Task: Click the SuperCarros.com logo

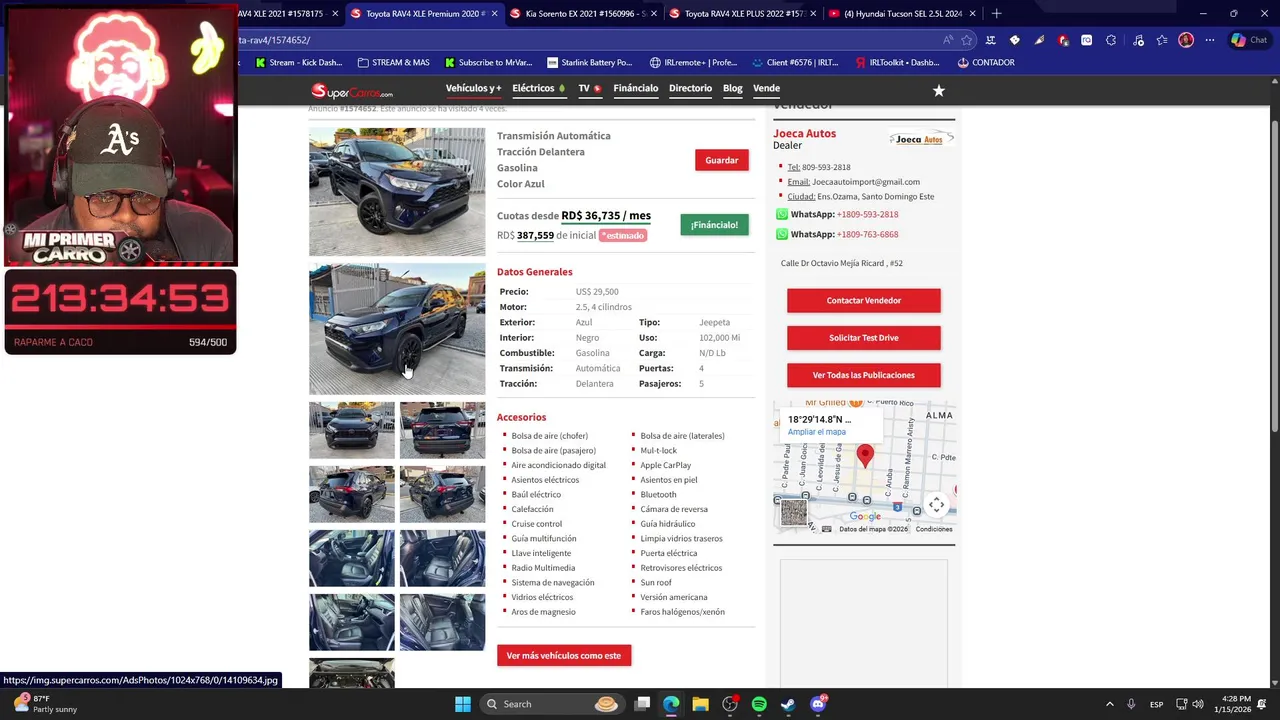Action: [352, 91]
